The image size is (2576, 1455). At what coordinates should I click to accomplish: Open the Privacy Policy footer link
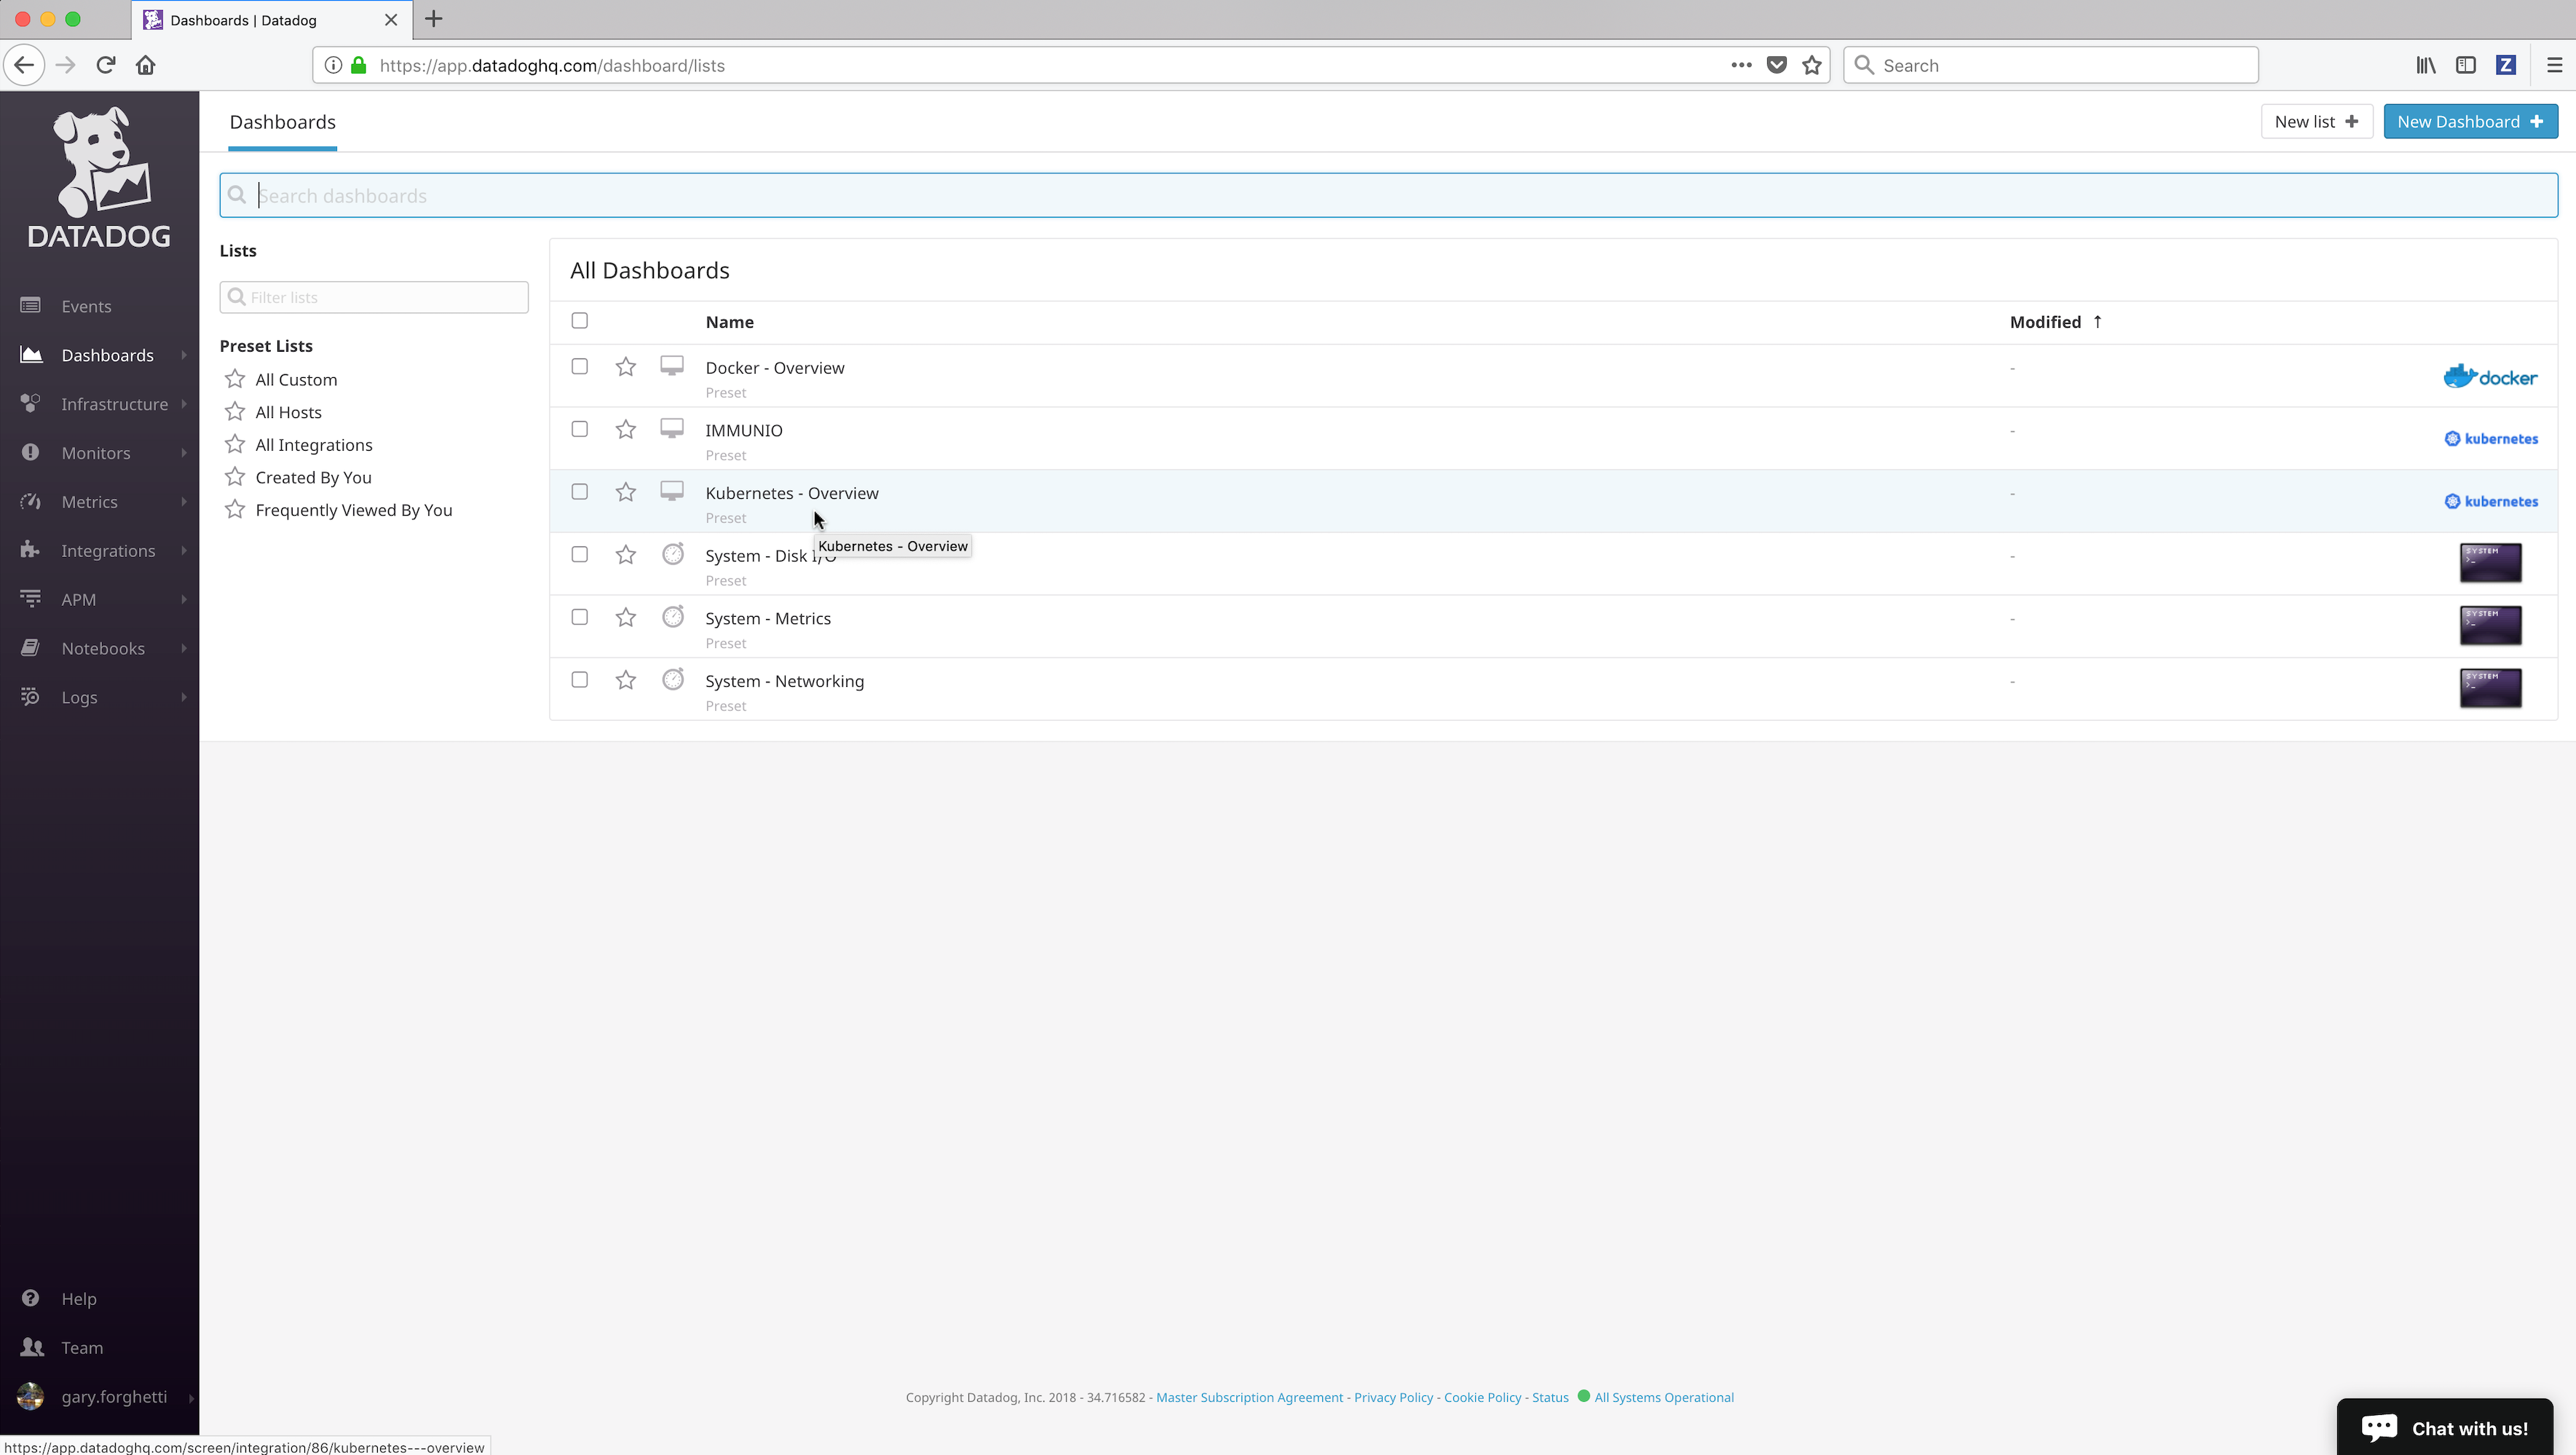coord(1393,1398)
